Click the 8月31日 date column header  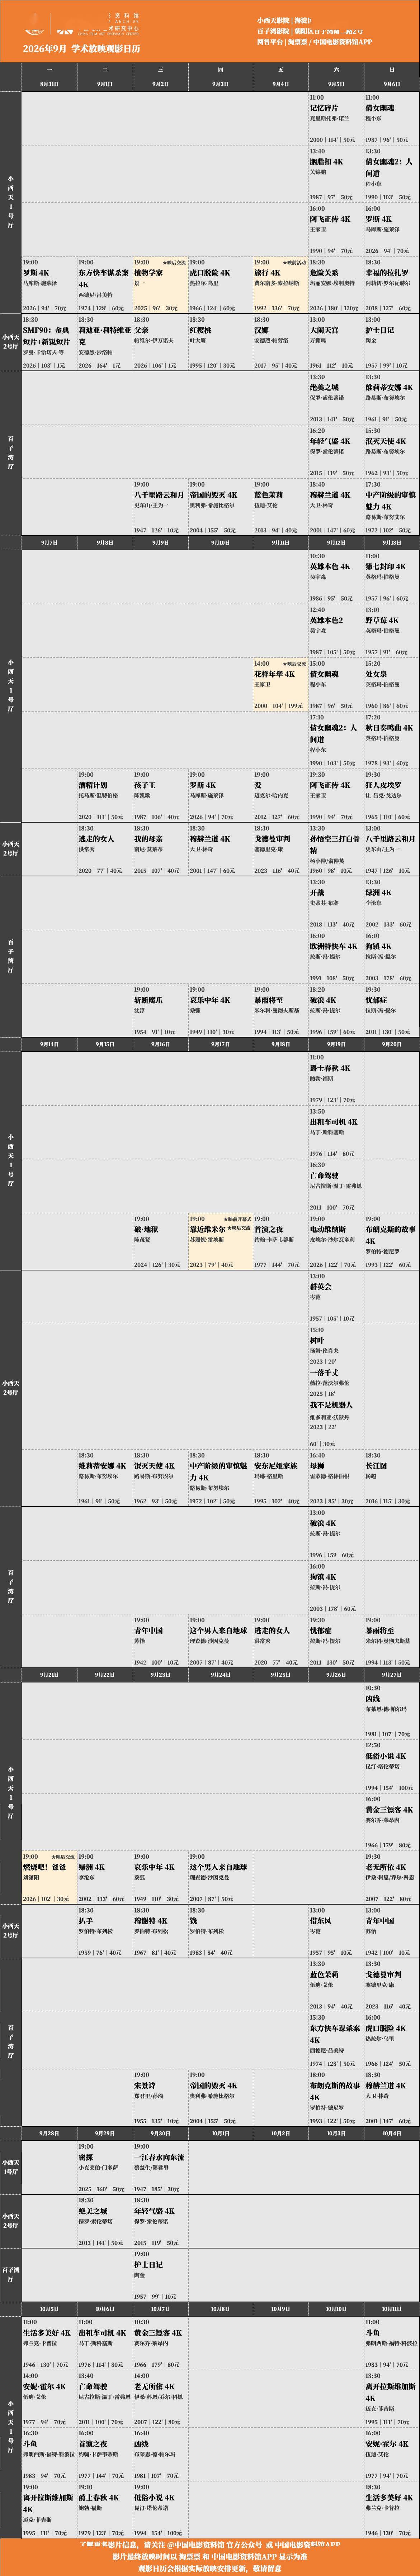click(x=49, y=84)
